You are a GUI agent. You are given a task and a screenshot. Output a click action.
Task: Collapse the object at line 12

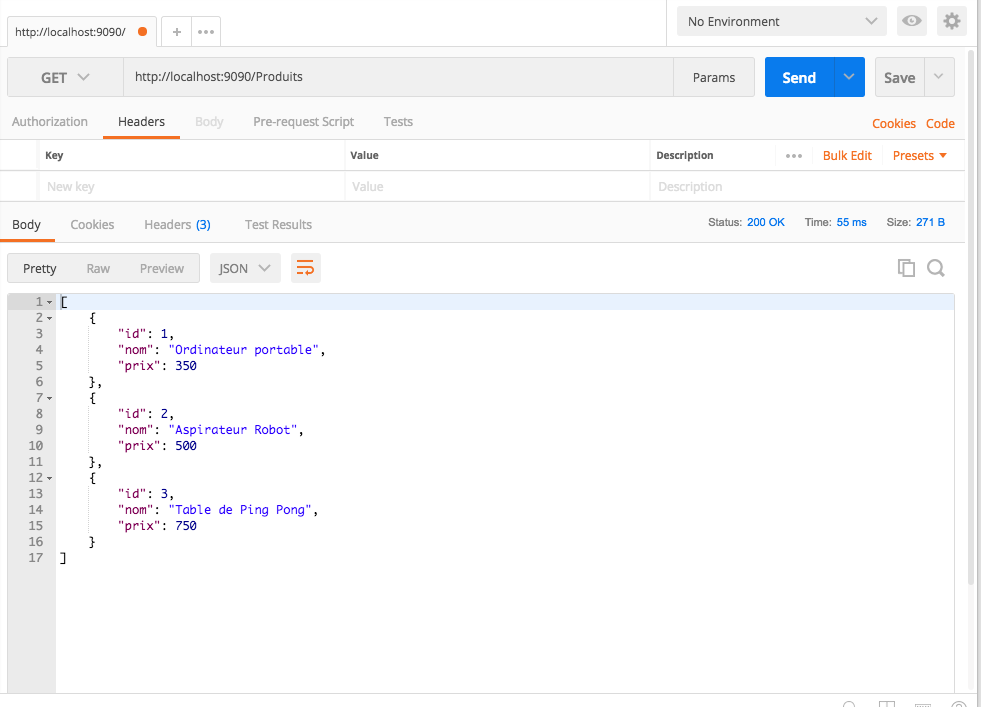[x=49, y=479]
